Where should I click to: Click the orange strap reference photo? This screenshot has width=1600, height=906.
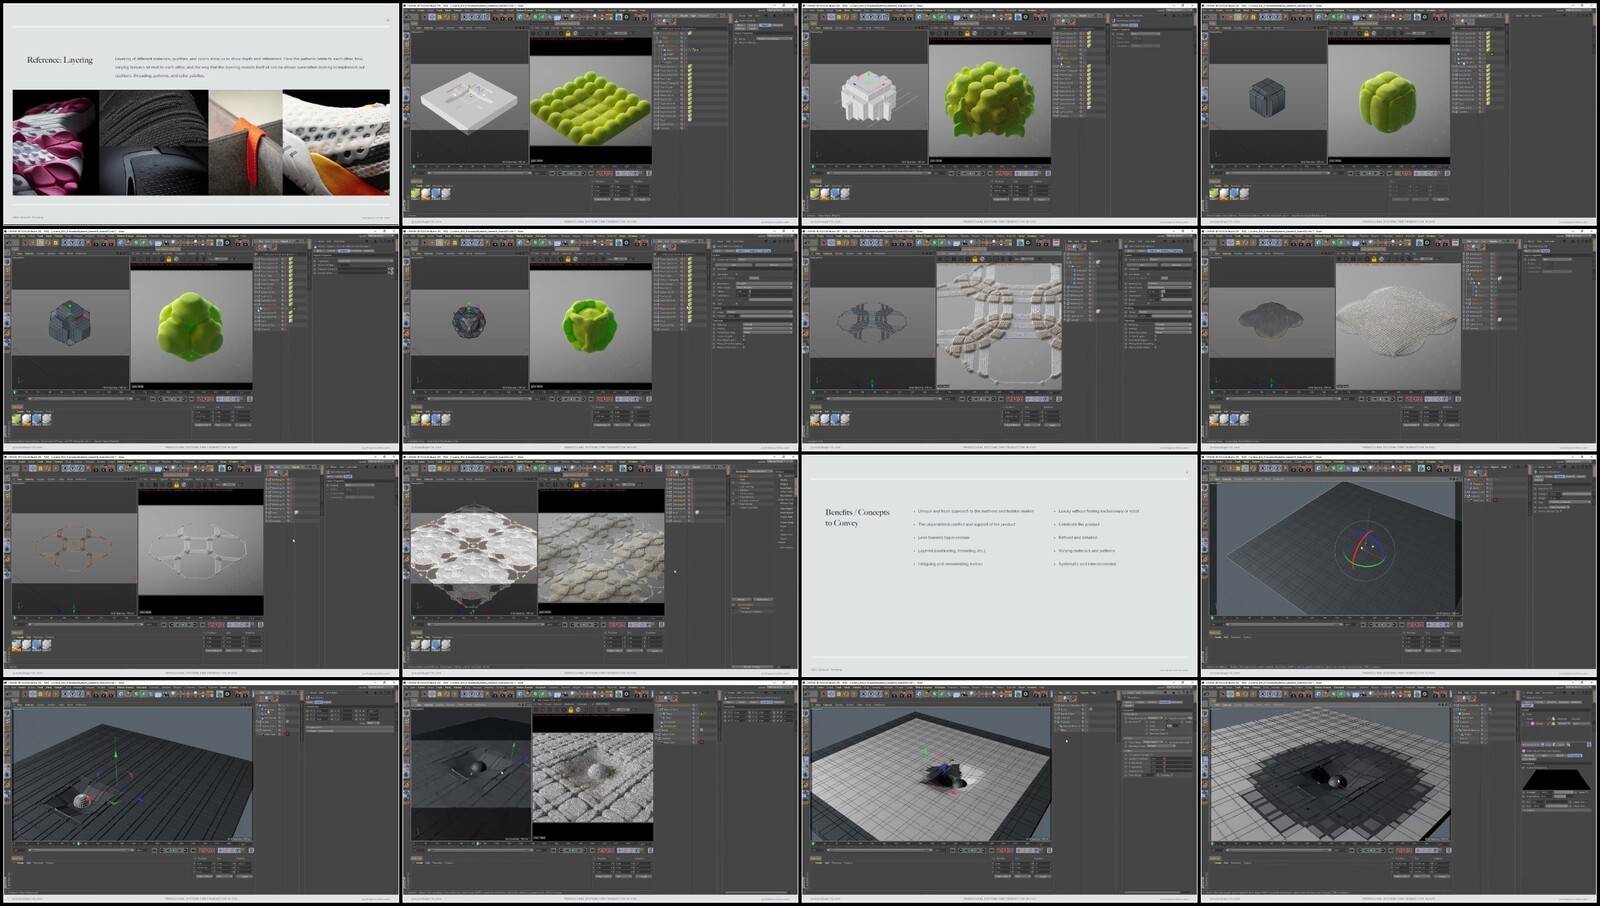[x=245, y=142]
